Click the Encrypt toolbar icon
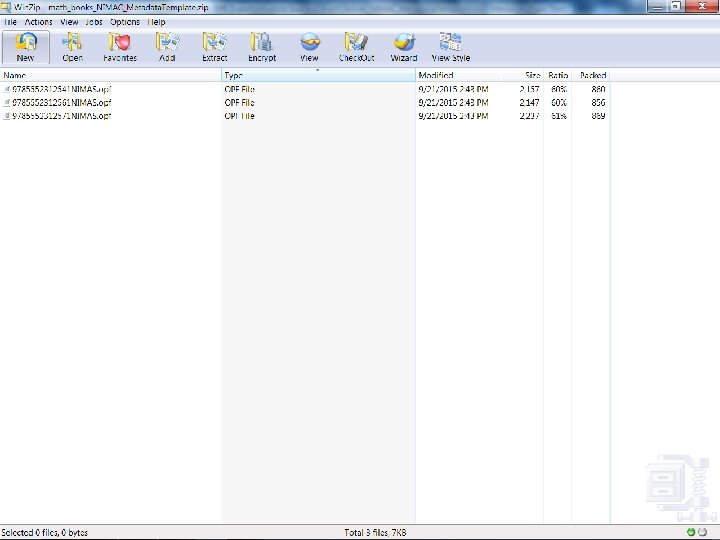The width and height of the screenshot is (720, 540). click(262, 47)
